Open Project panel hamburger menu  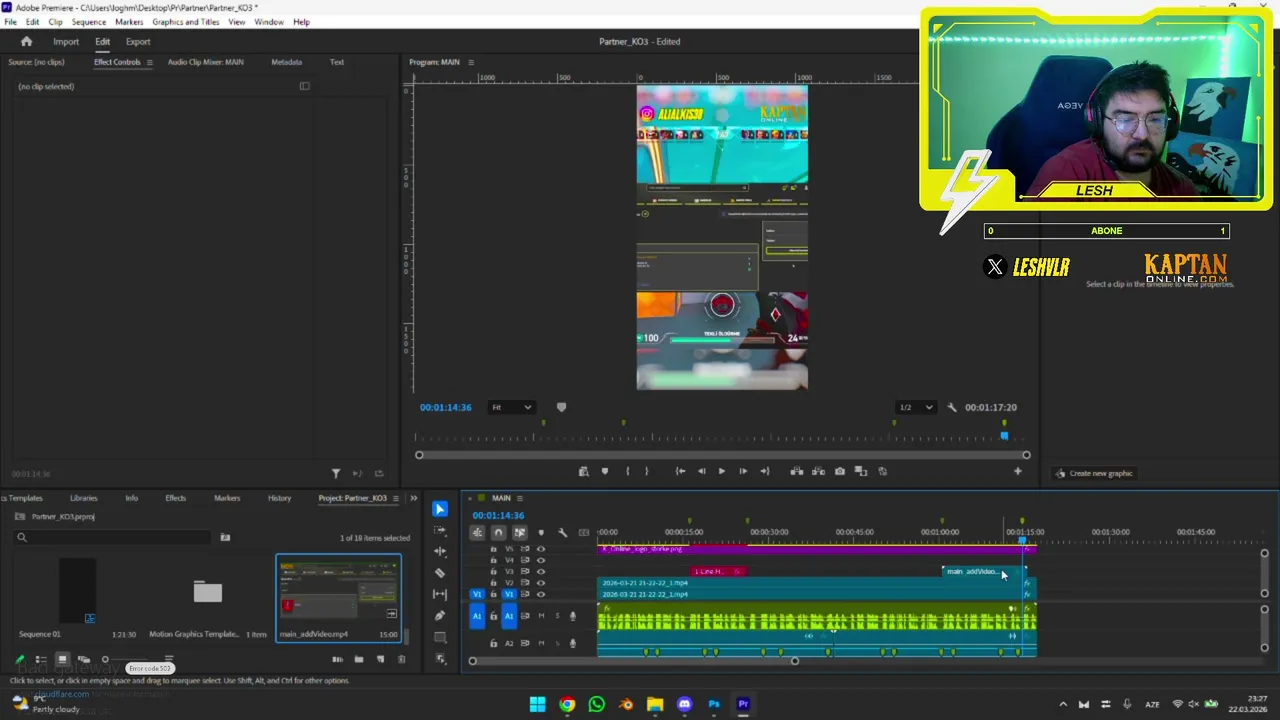pos(397,498)
